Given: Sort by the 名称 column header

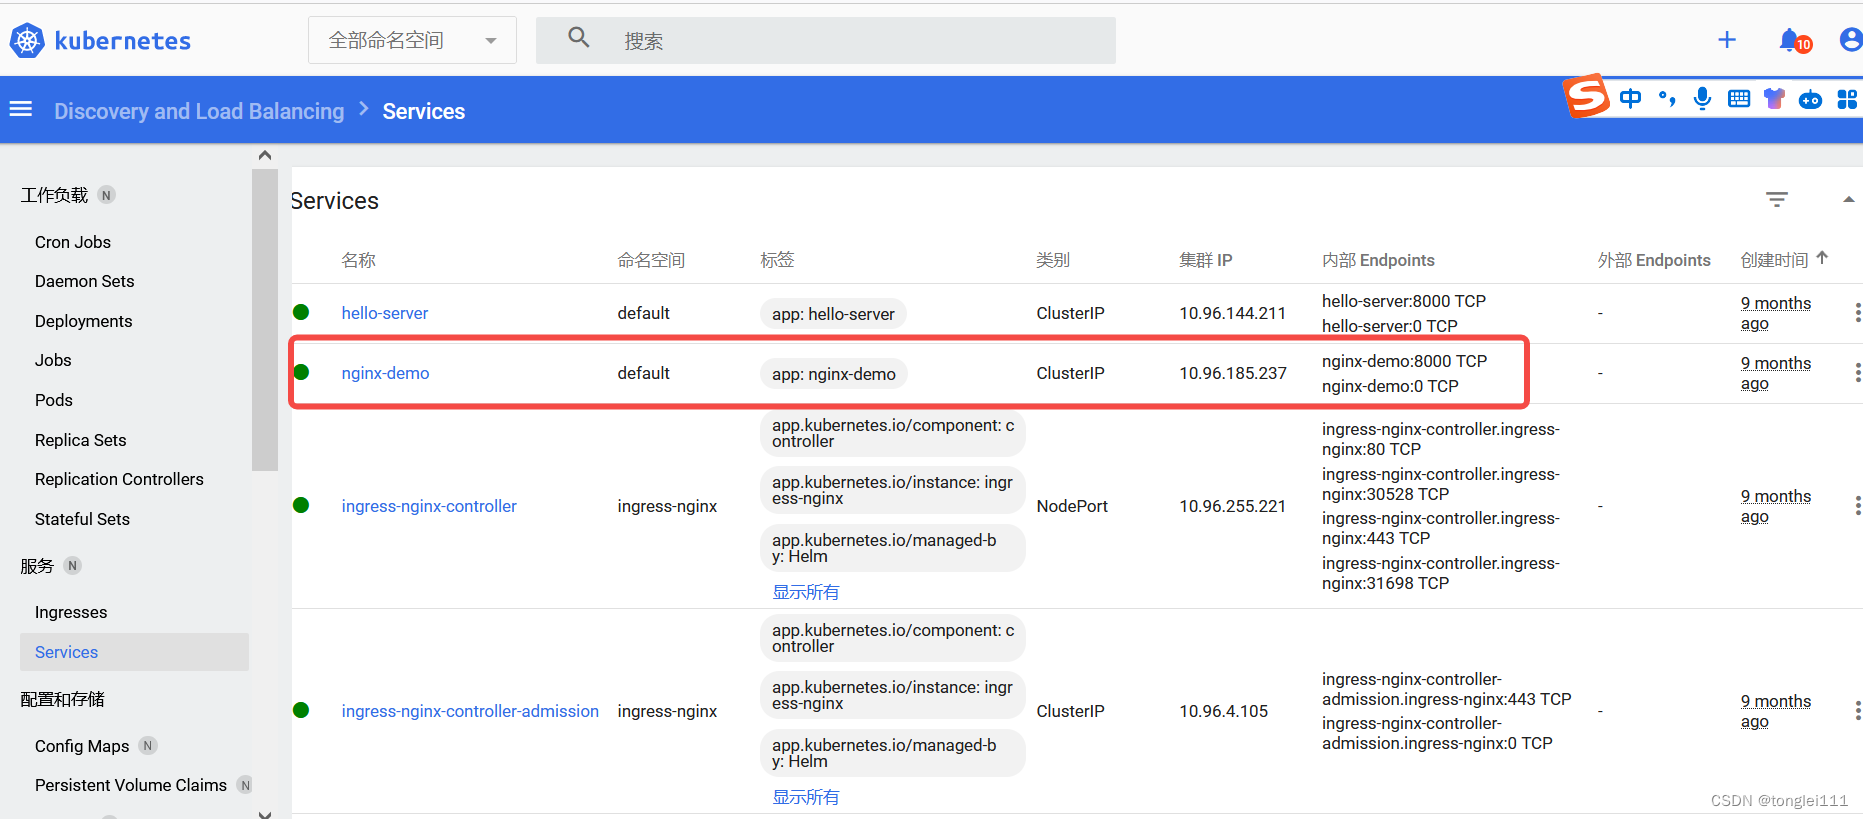Looking at the screenshot, I should pyautogui.click(x=358, y=260).
